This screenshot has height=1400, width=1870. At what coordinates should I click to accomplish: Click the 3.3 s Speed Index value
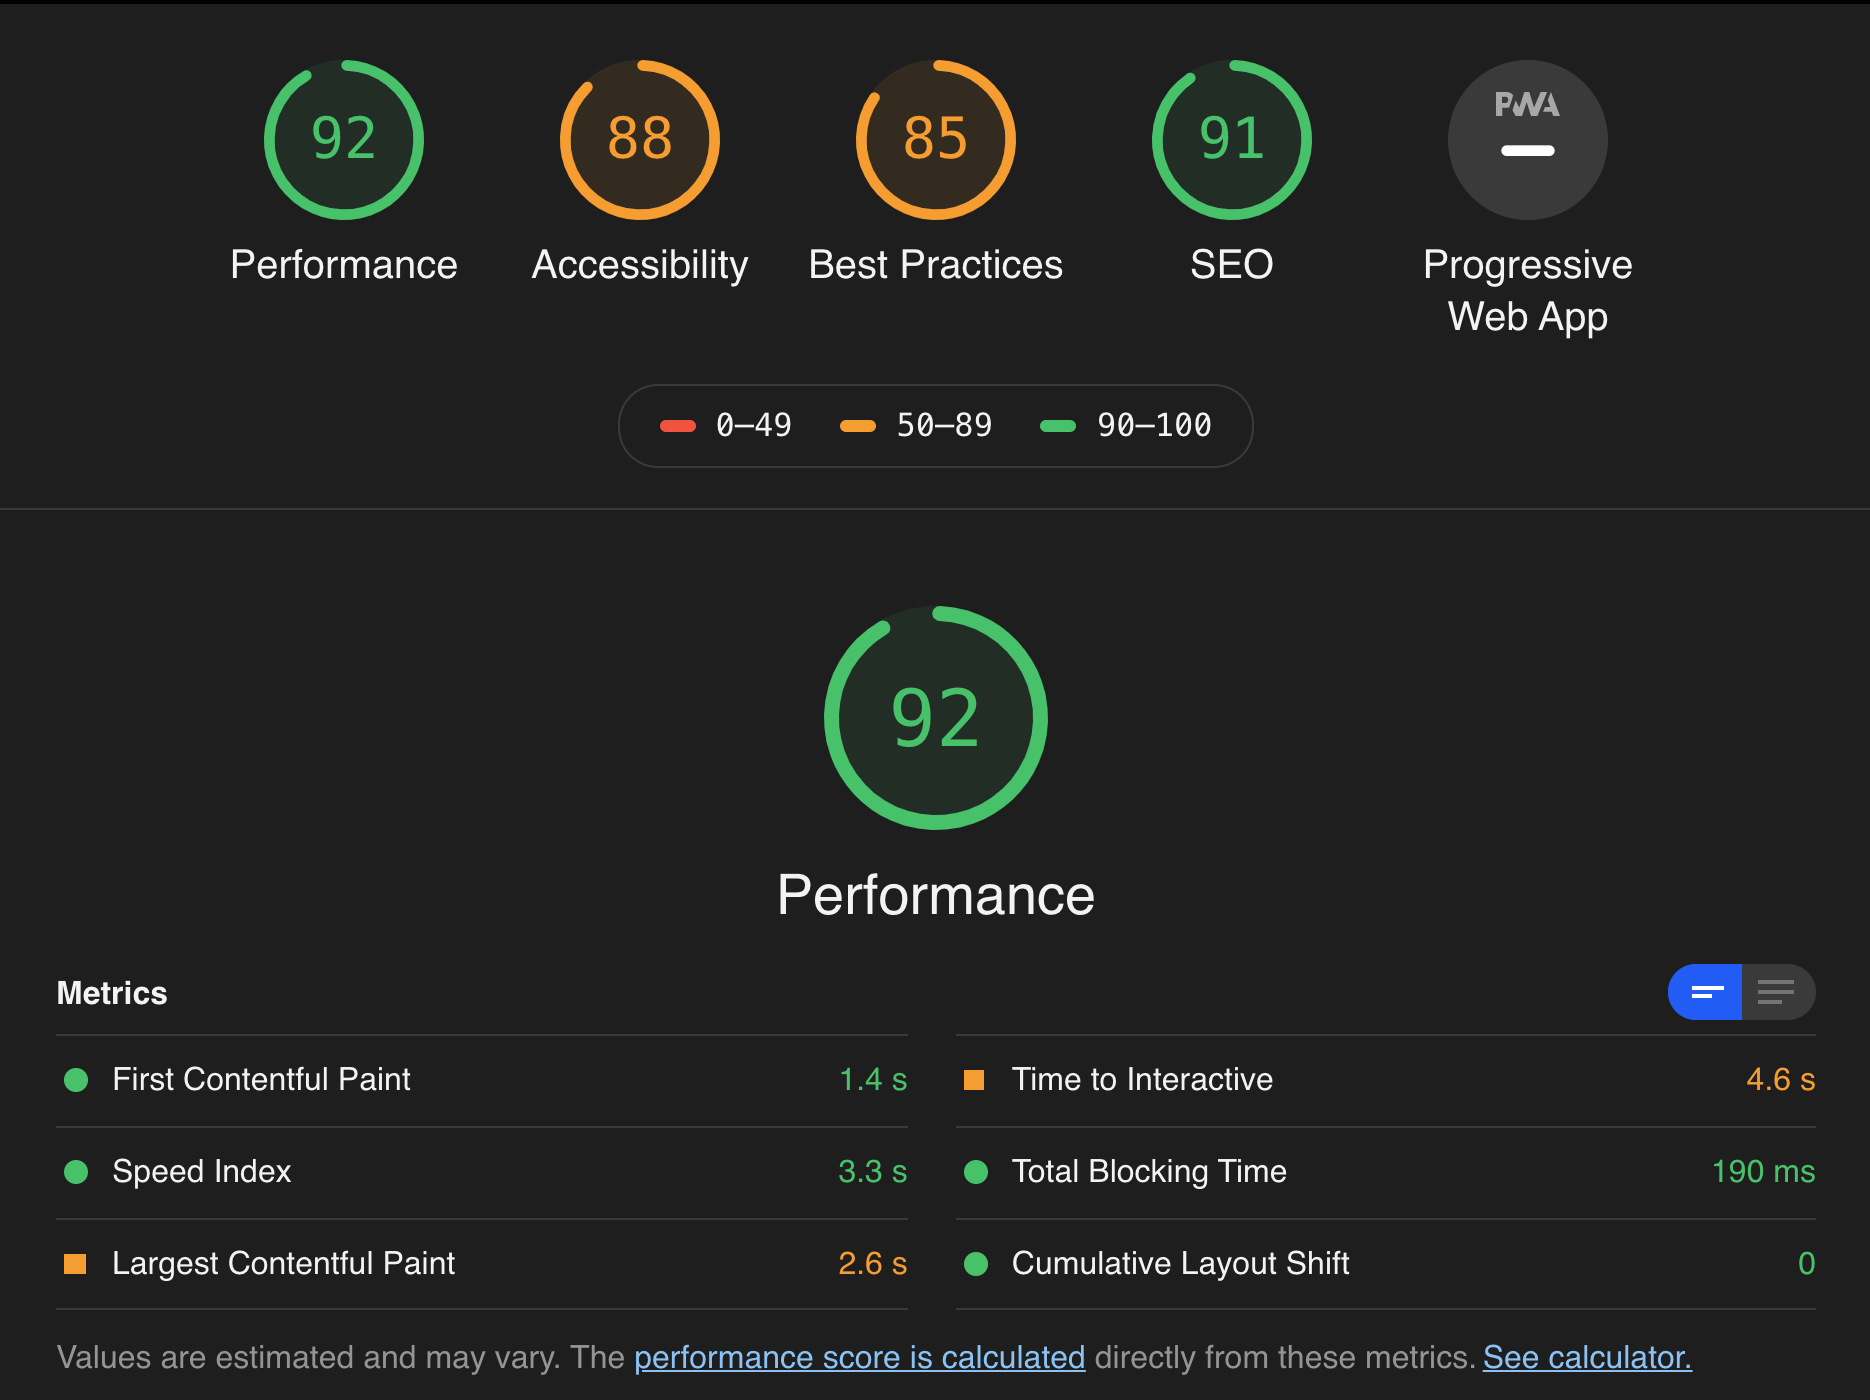(873, 1172)
